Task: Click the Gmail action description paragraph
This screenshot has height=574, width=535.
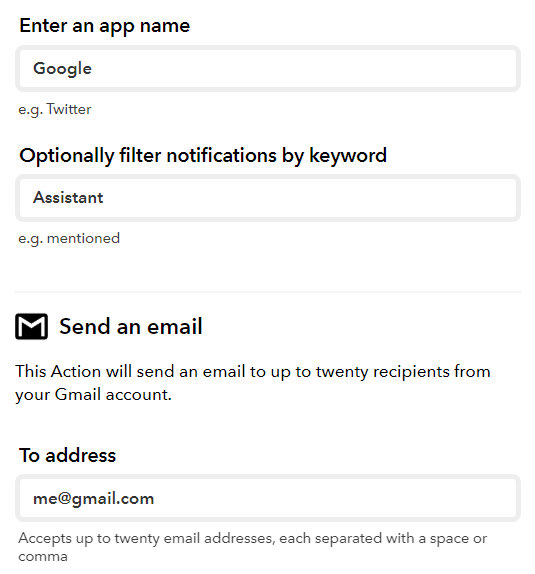Action: point(253,383)
